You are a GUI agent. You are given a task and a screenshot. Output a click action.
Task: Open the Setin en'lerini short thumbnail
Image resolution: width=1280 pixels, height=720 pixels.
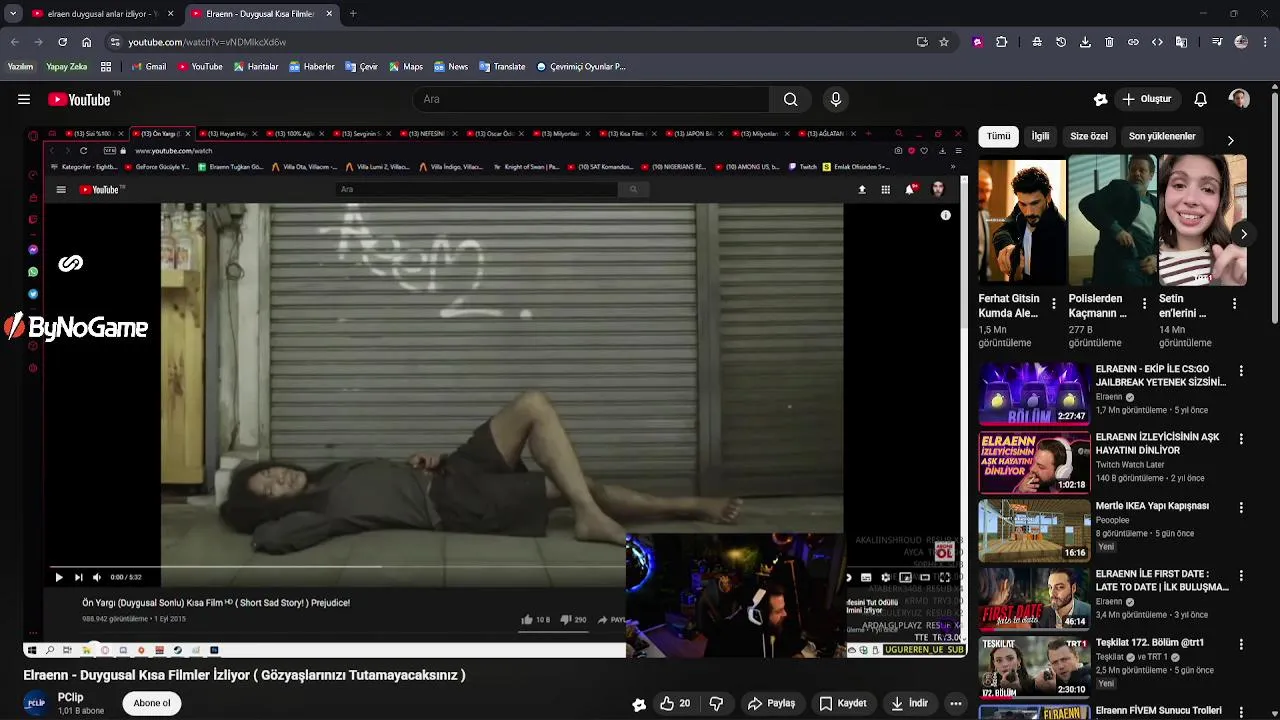pos(1203,220)
